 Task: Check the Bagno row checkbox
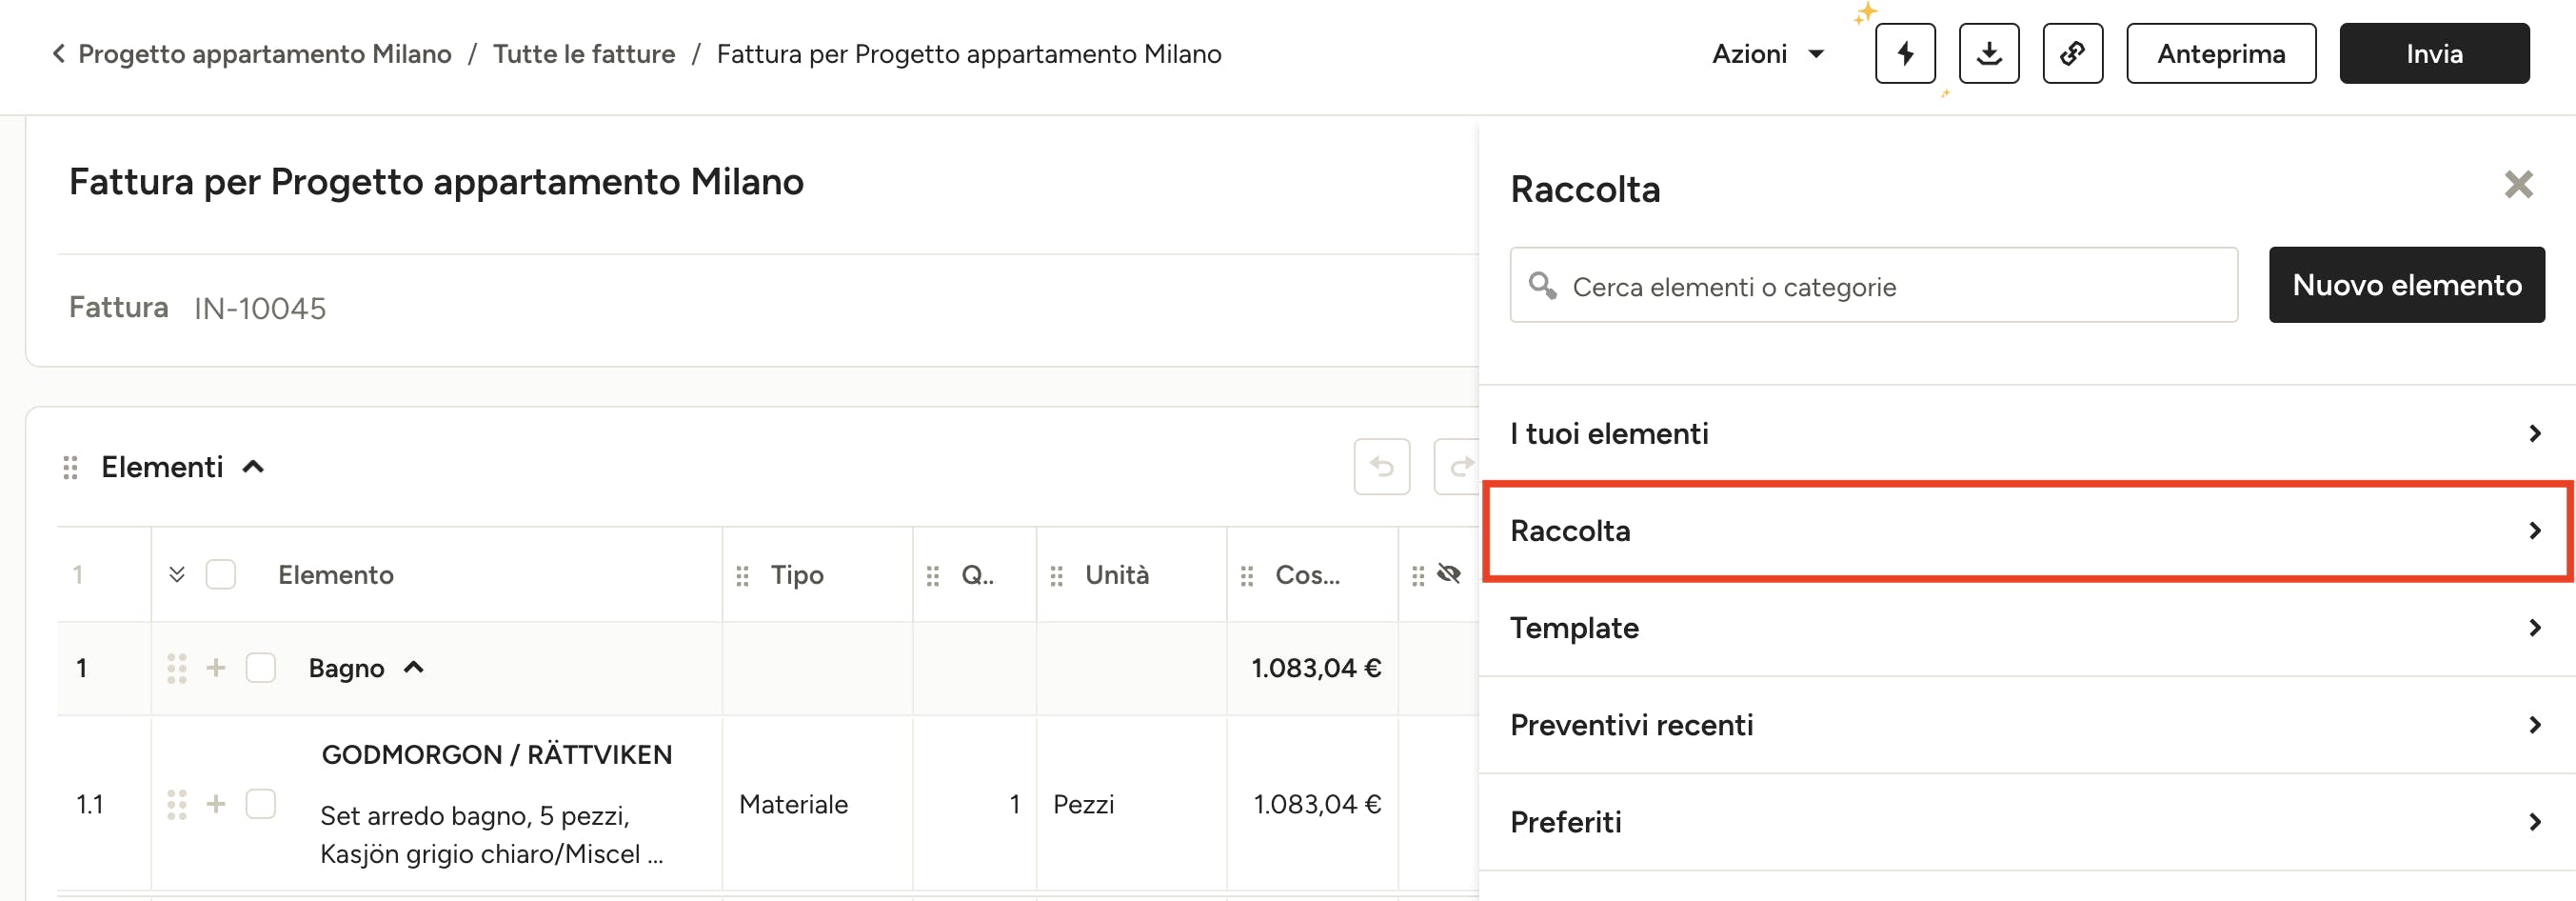pos(261,667)
